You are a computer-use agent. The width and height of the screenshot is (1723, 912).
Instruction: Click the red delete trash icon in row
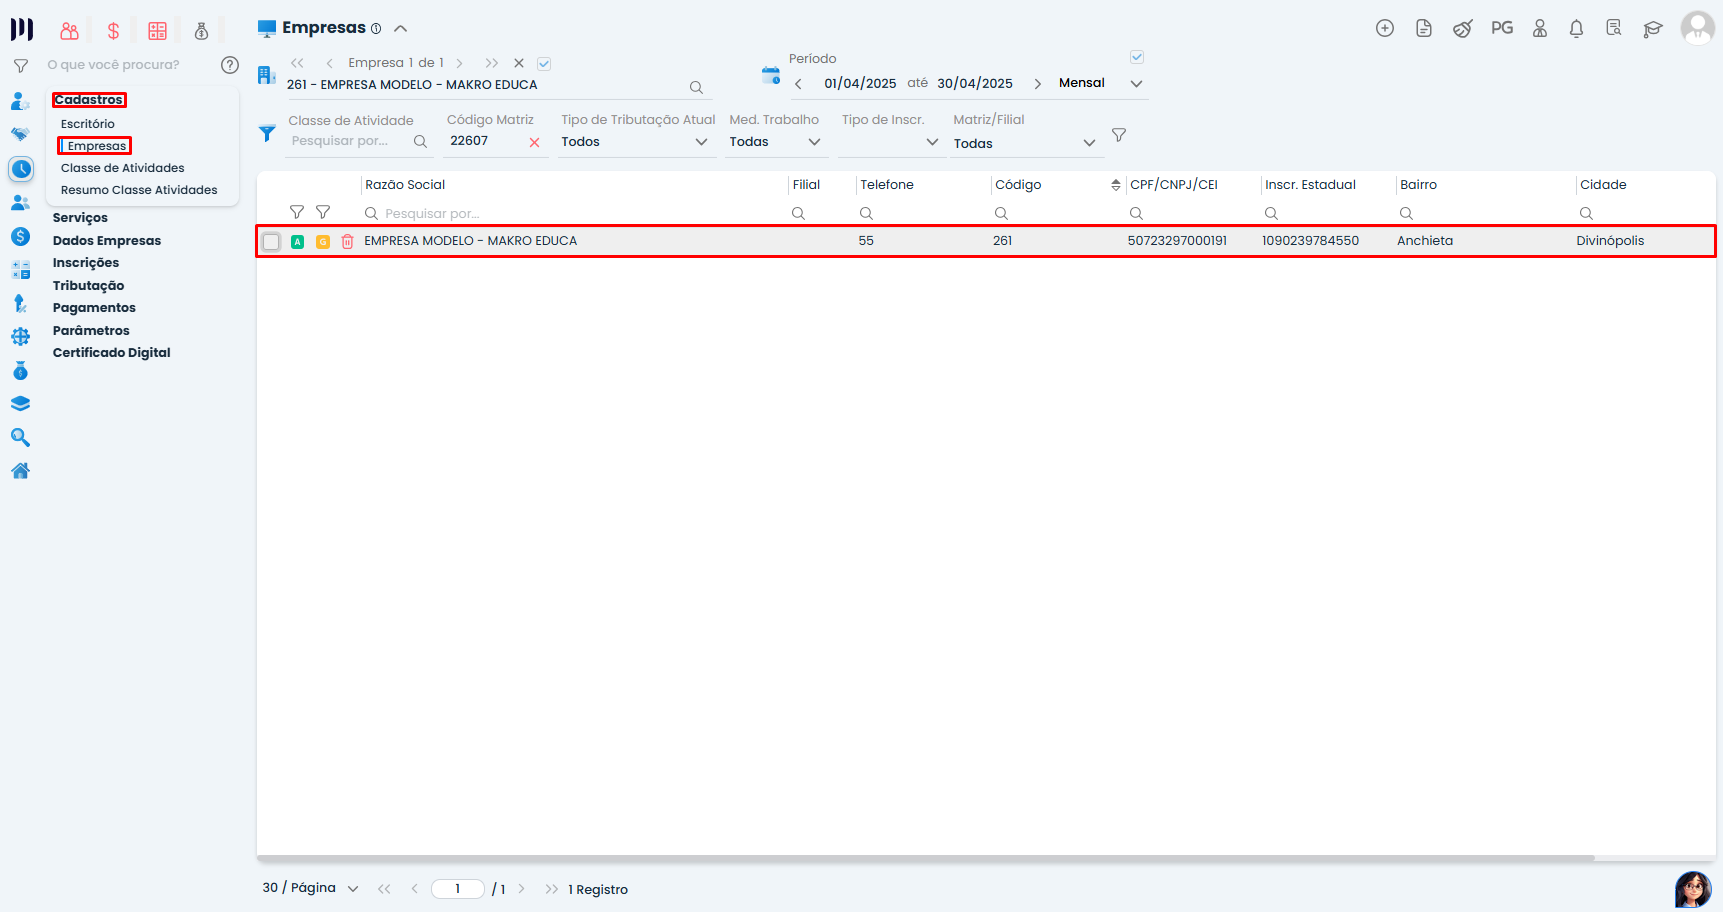tap(347, 241)
